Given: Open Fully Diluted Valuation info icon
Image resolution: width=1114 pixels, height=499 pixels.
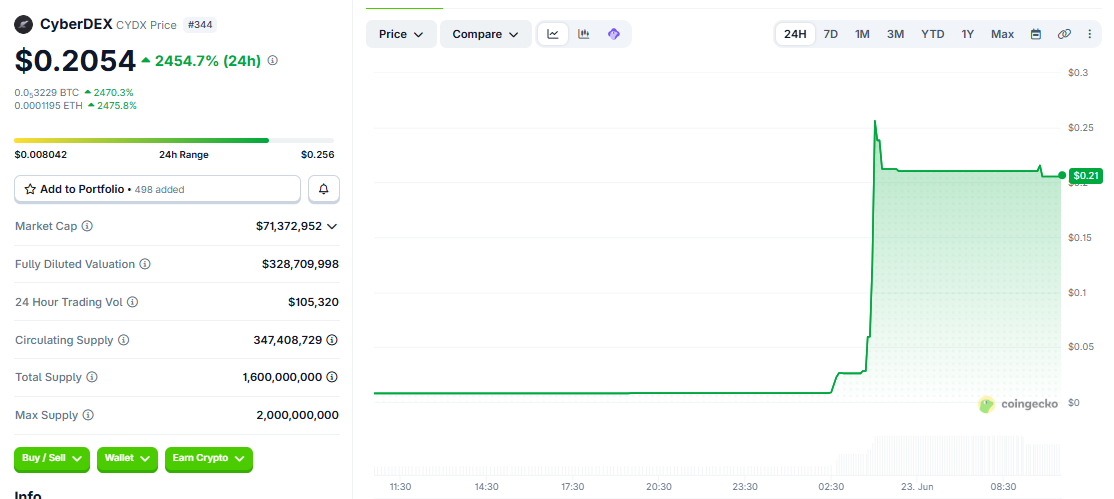Looking at the screenshot, I should [x=145, y=264].
